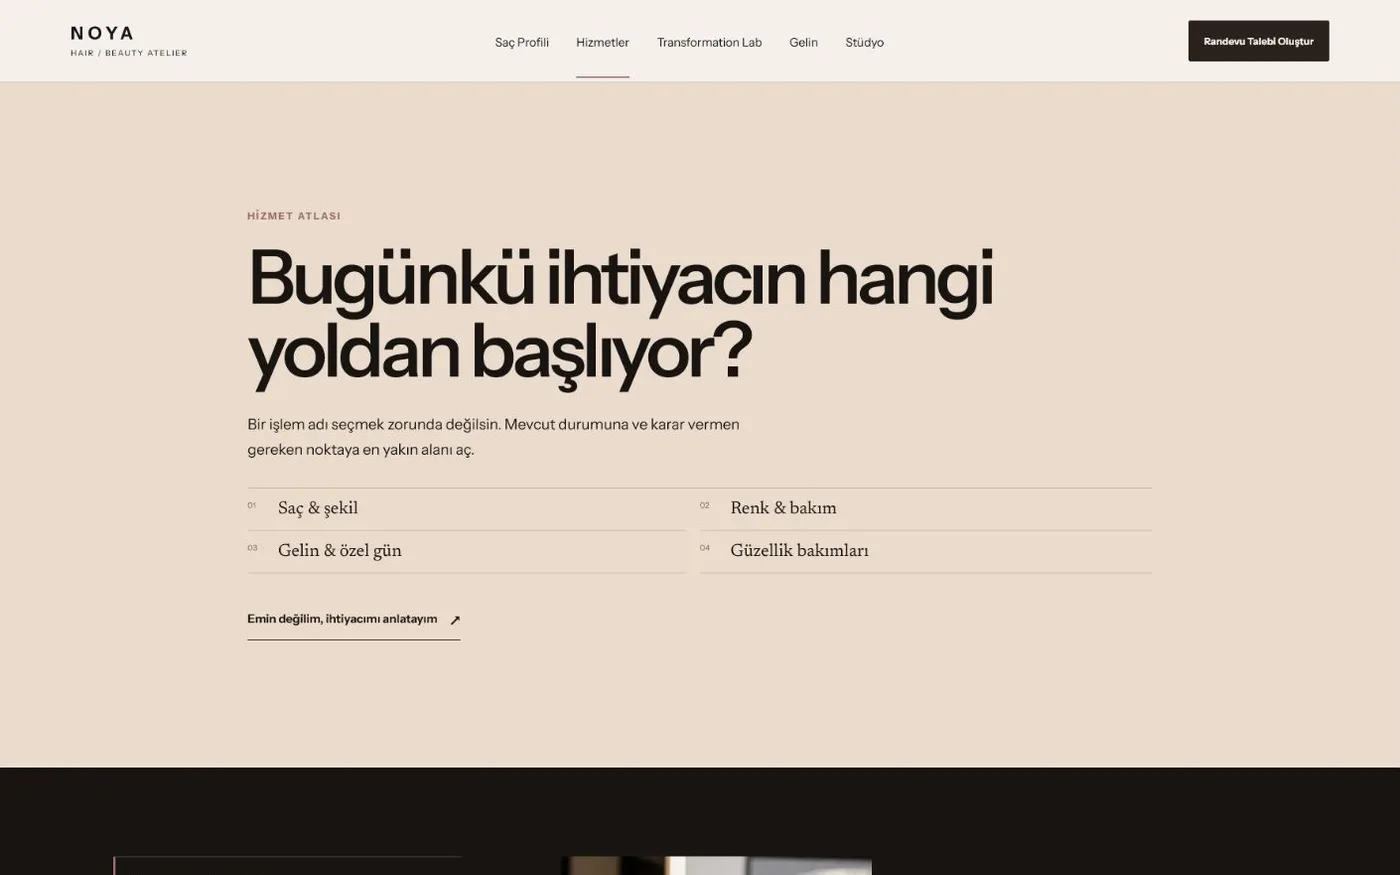Click the 03 number beside Gelin & özel gün
This screenshot has width=1400, height=875.
coord(252,548)
